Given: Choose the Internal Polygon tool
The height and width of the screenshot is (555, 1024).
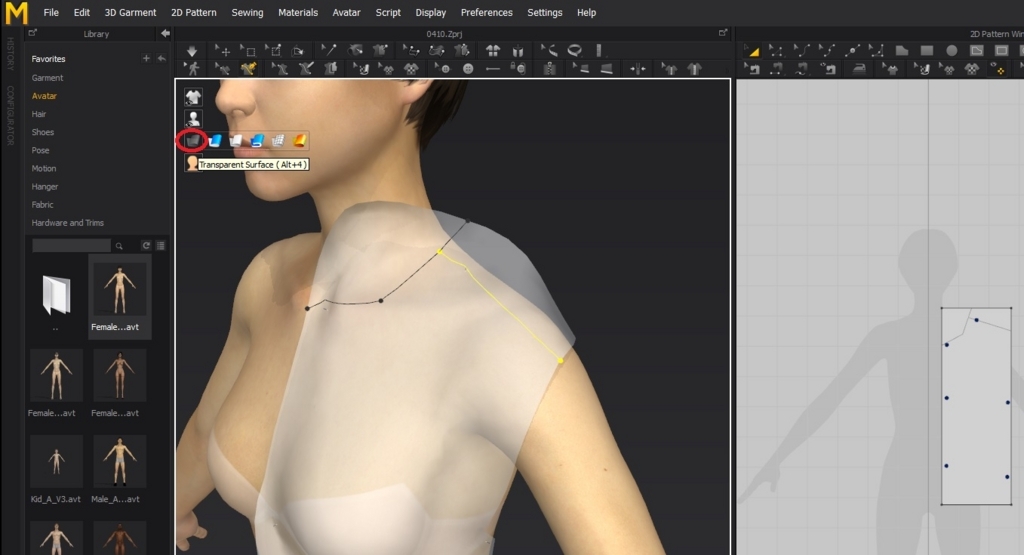Looking at the screenshot, I should [976, 51].
